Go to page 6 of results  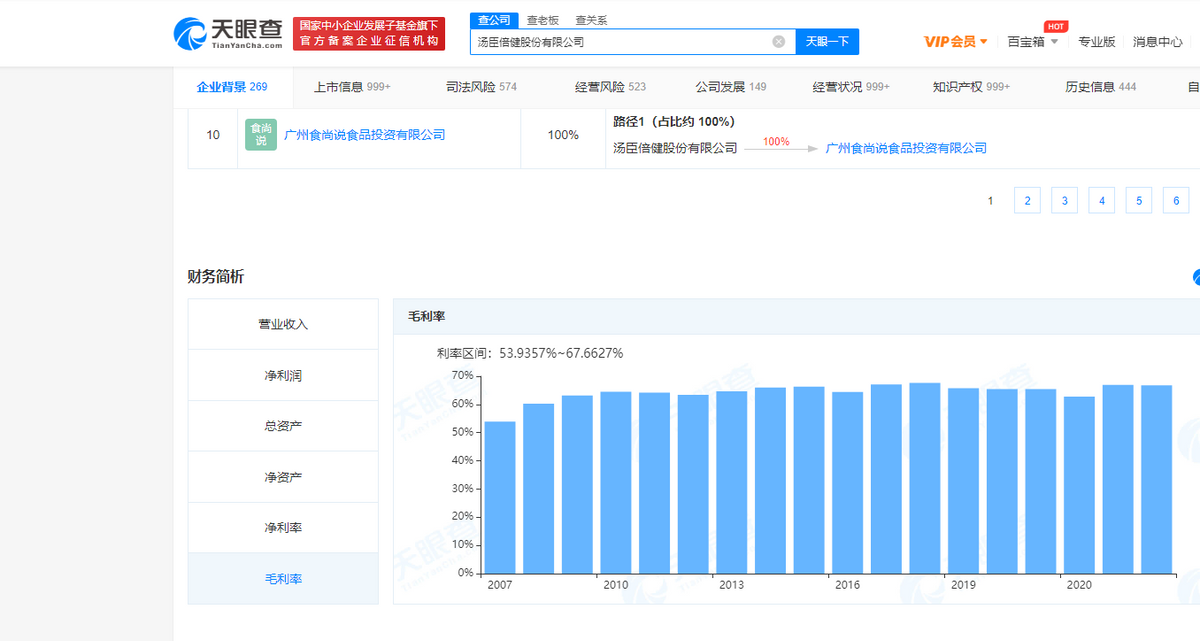coord(1175,200)
